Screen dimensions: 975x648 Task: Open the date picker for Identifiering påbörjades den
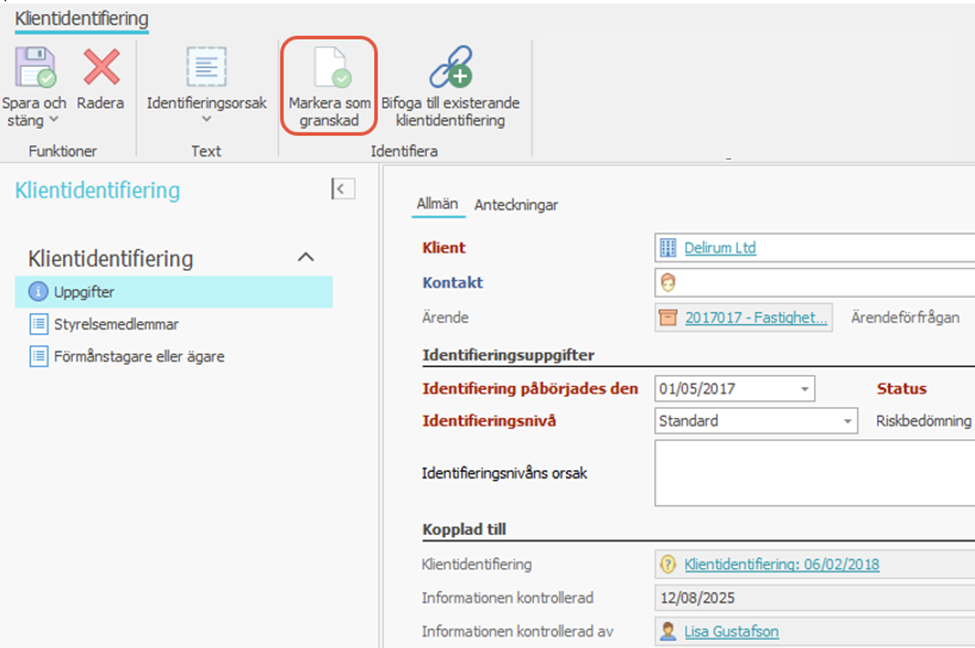coord(804,389)
